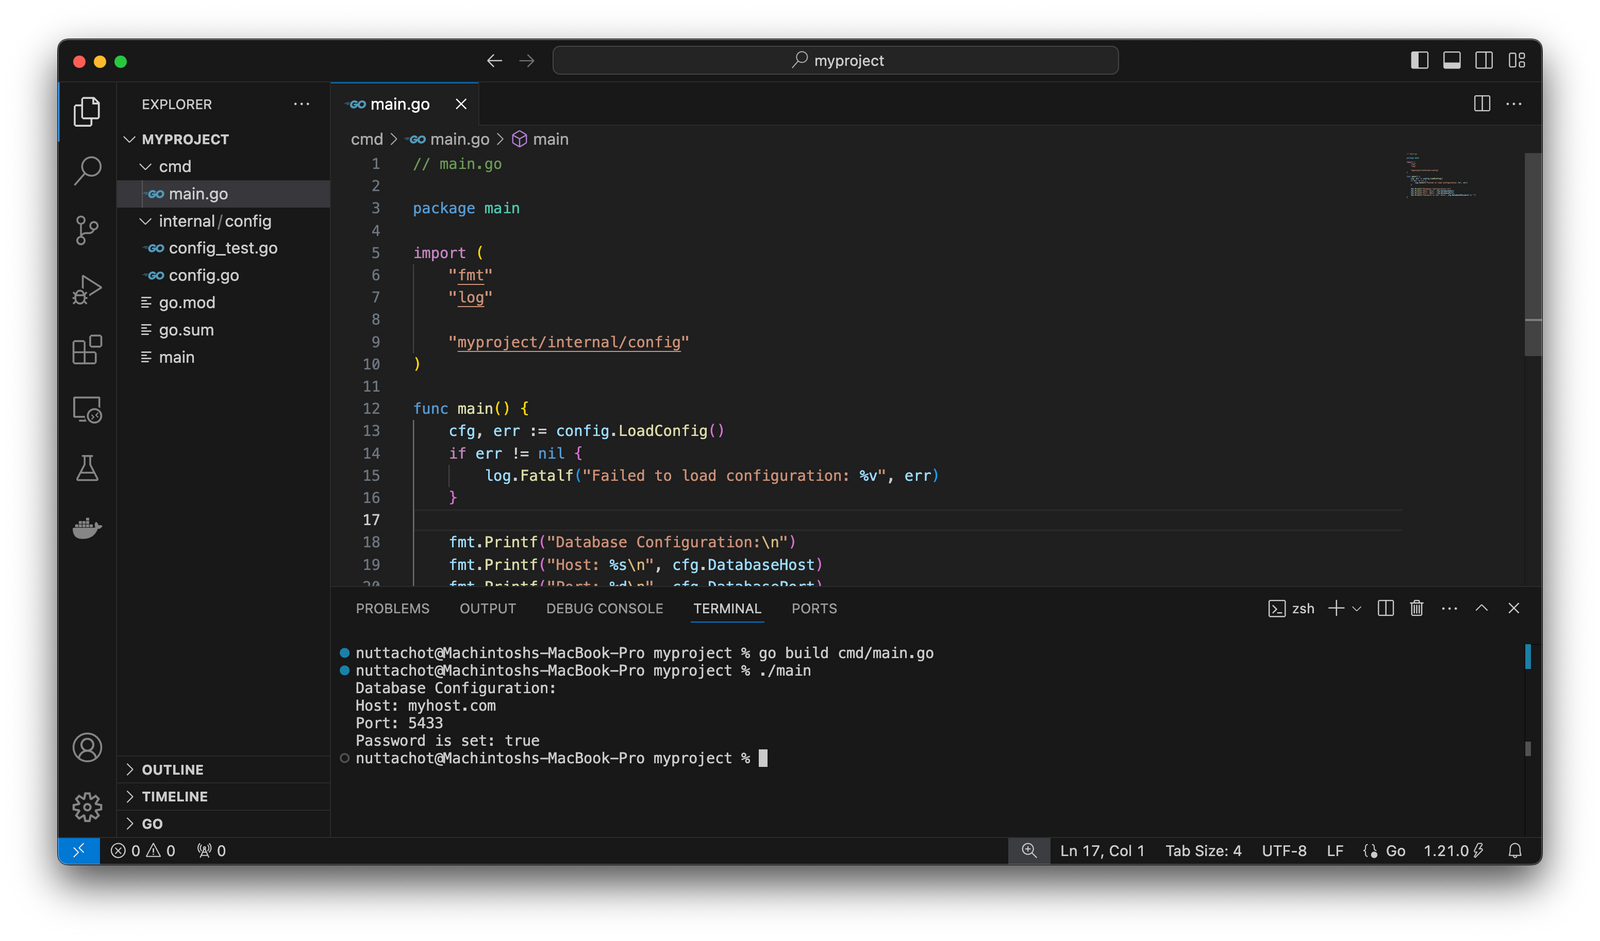Viewport: 1600px width, 941px height.
Task: Open the Testing view
Action: click(x=86, y=467)
